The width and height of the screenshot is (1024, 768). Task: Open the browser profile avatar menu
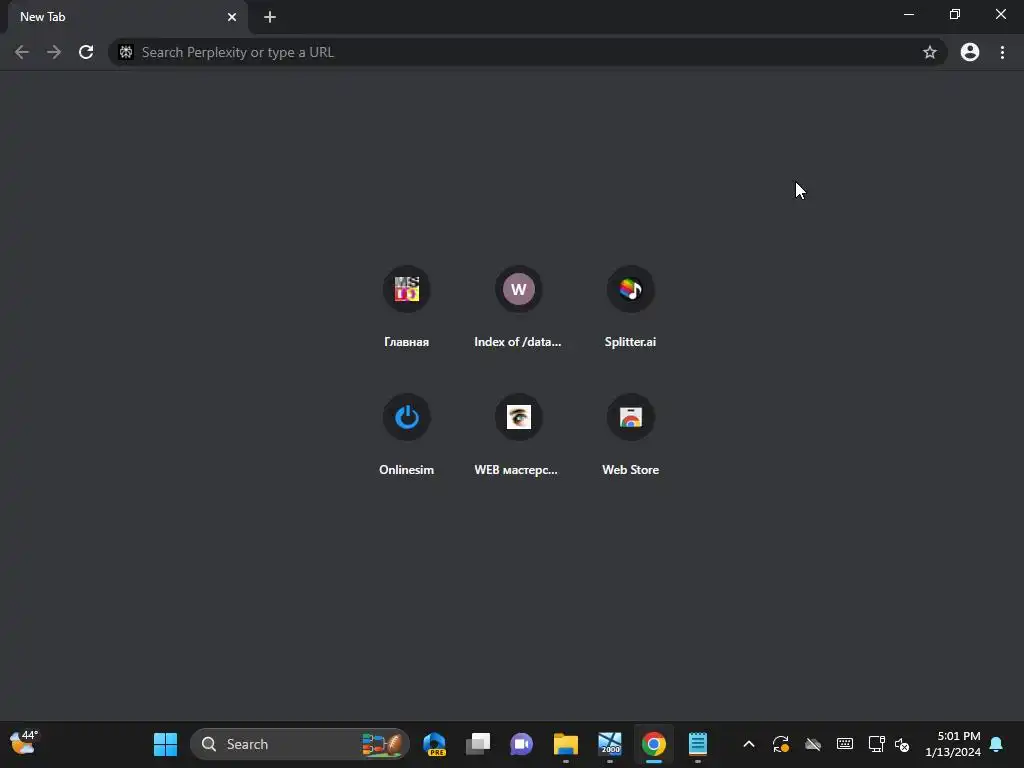coord(970,52)
